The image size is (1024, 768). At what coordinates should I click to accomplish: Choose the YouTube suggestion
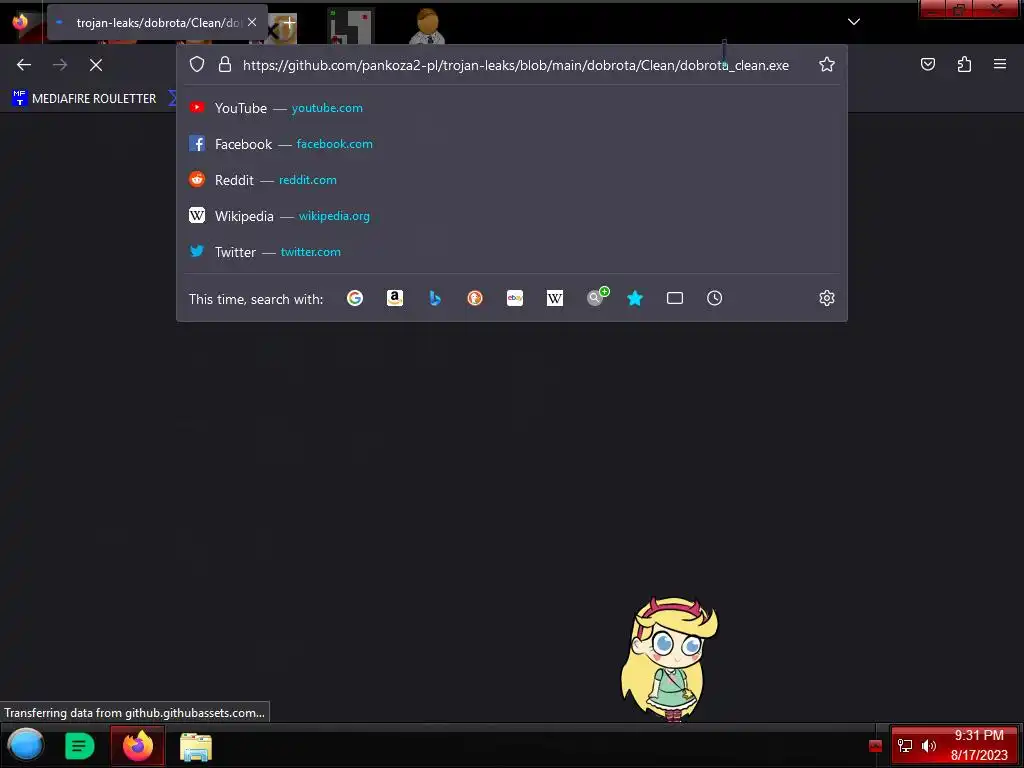511,108
